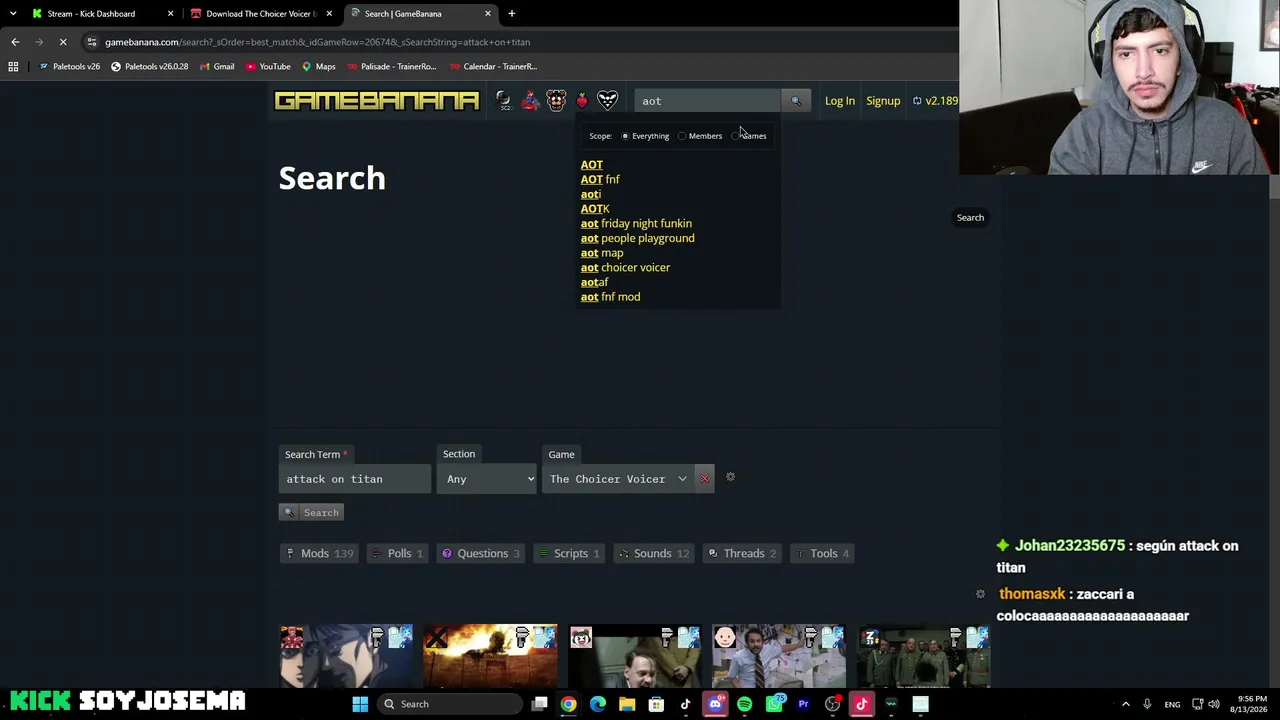
Task: Choose the 'aot map' suggestion
Action: click(x=602, y=253)
